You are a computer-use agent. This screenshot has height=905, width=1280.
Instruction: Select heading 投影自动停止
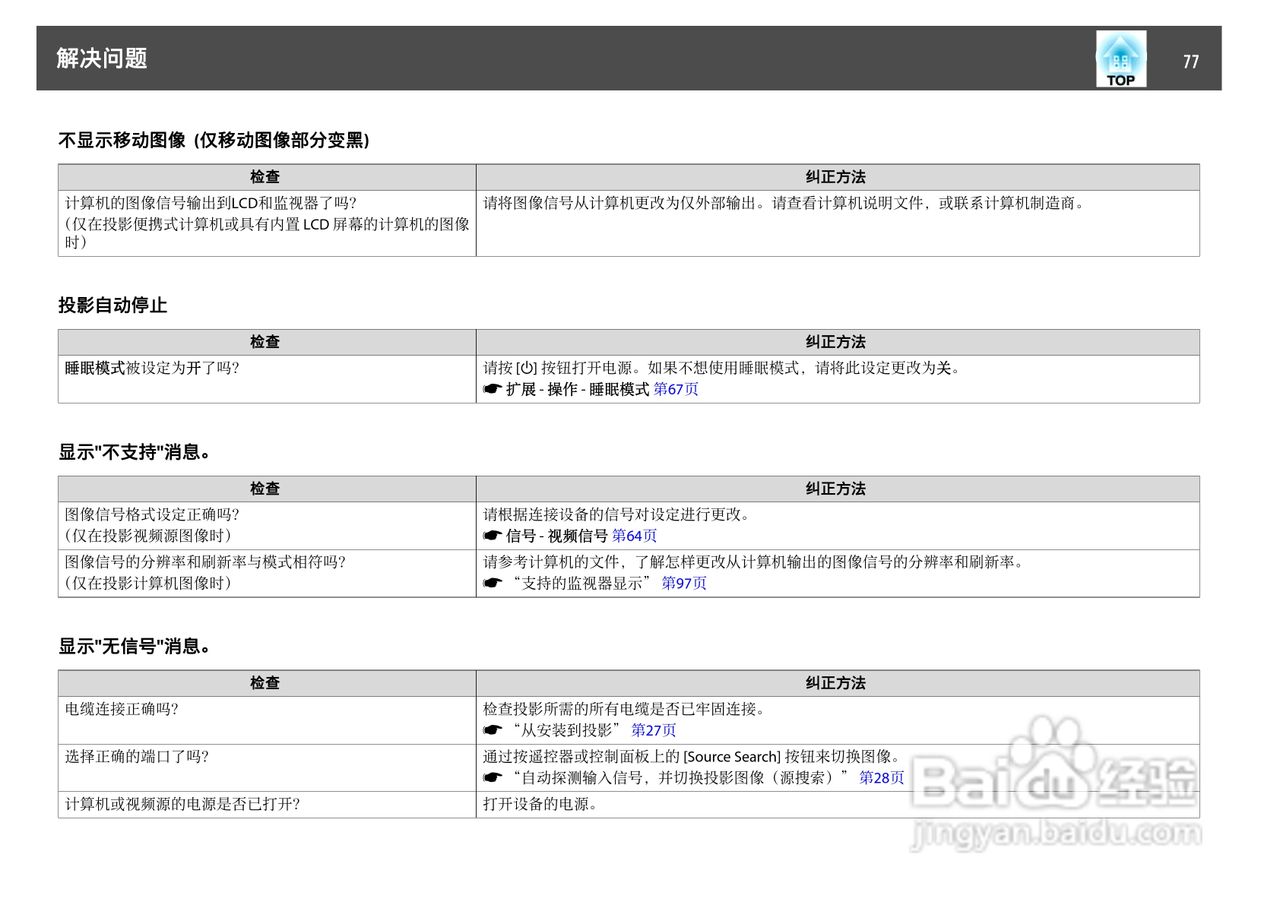[113, 306]
